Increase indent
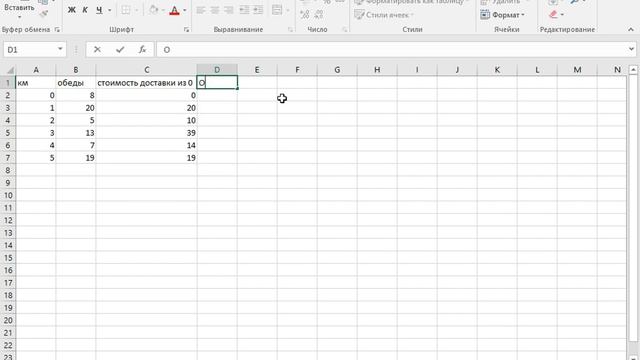Image resolution: width=640 pixels, height=360 pixels. coord(258,10)
